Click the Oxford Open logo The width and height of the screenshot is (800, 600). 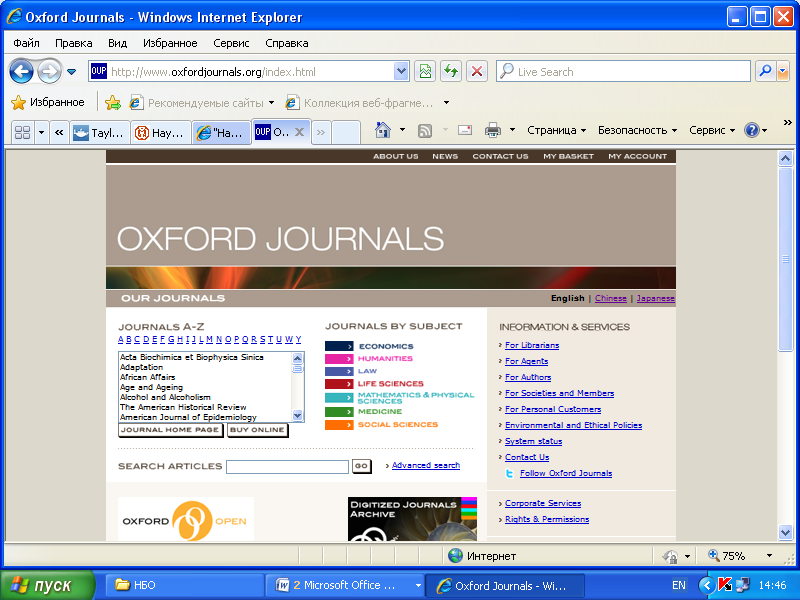(185, 519)
